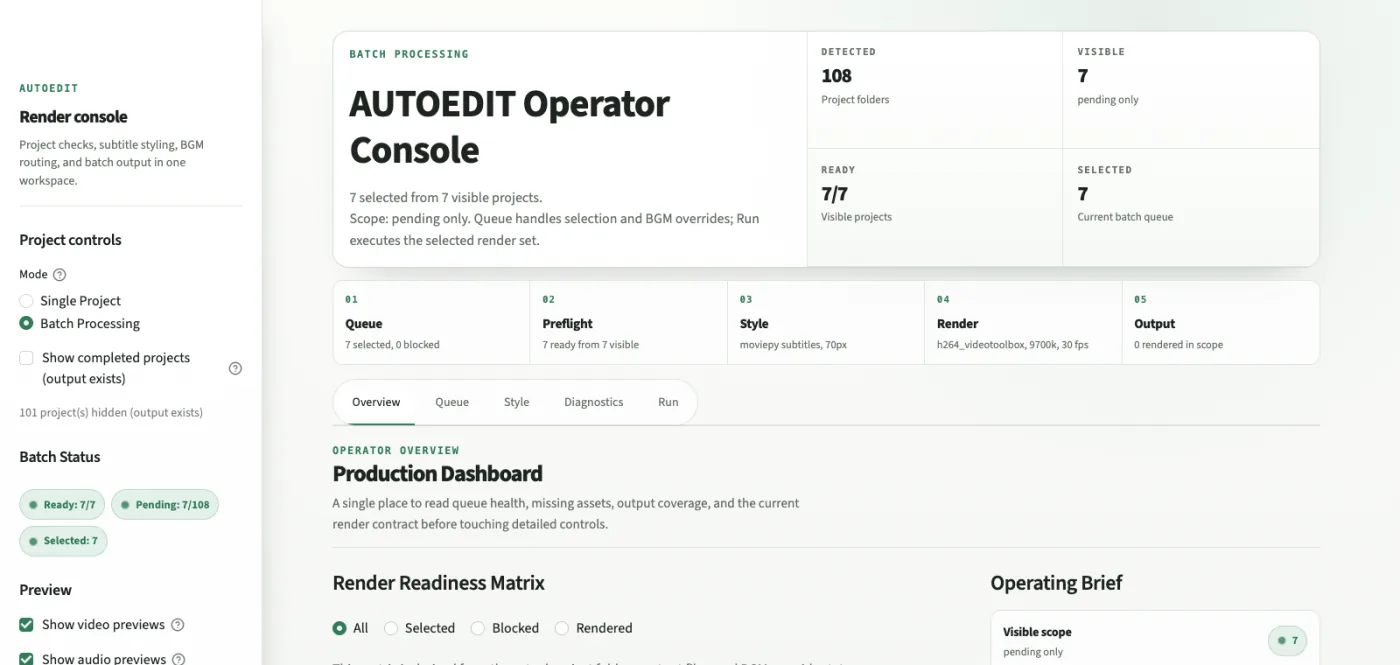Click the Selected 7 current batch queue stat

point(1191,207)
